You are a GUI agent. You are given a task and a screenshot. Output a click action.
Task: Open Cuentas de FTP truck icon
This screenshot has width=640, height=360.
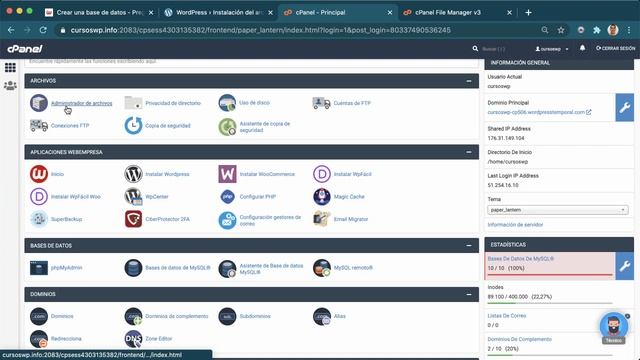tap(321, 103)
